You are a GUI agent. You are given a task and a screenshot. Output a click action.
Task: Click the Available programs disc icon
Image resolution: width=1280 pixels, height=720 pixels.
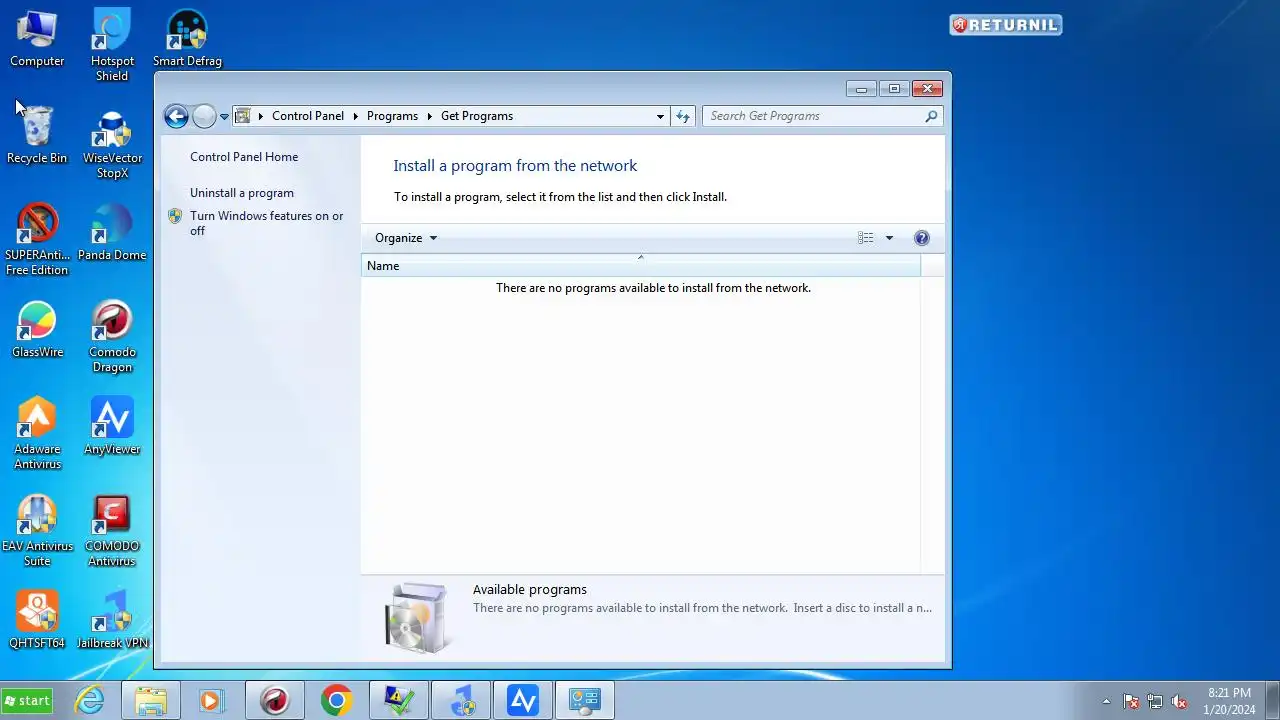[x=416, y=617]
